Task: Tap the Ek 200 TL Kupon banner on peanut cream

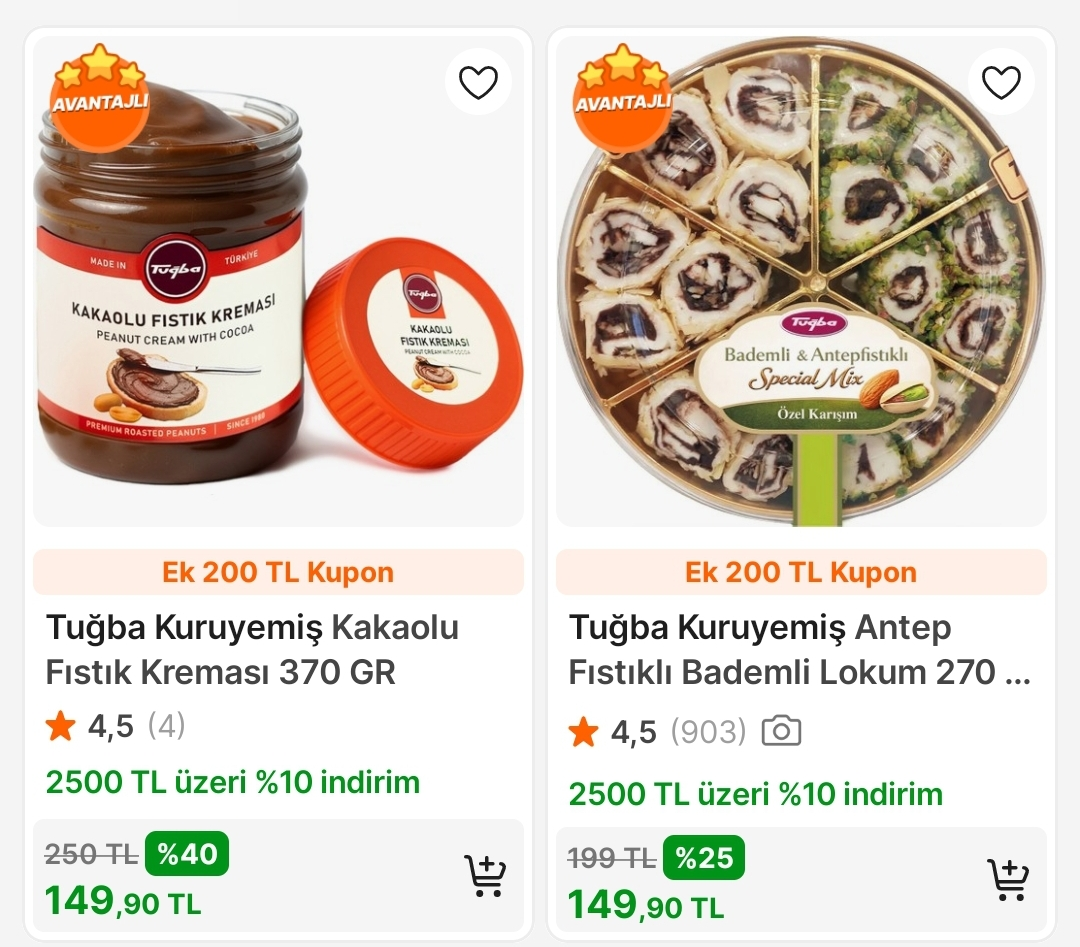Action: point(278,572)
